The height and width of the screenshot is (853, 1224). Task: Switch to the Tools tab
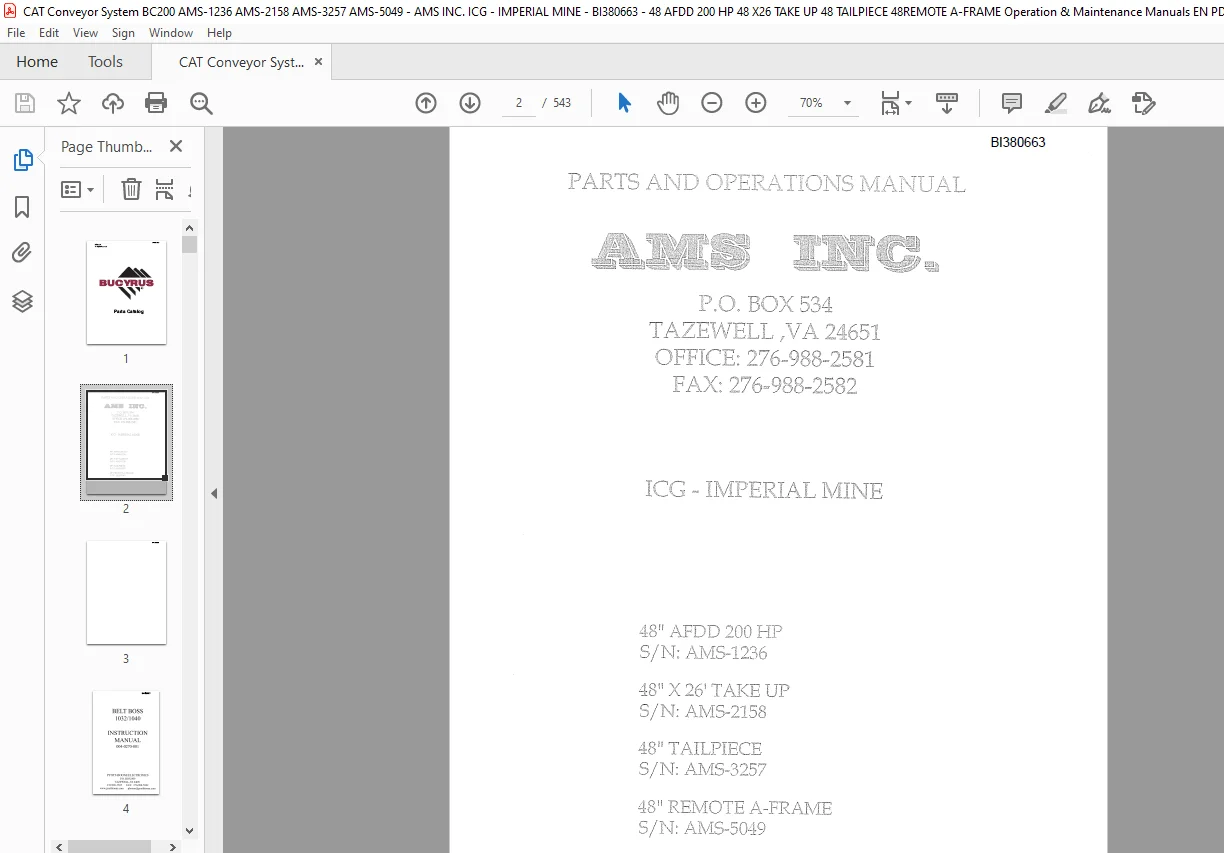pyautogui.click(x=105, y=62)
